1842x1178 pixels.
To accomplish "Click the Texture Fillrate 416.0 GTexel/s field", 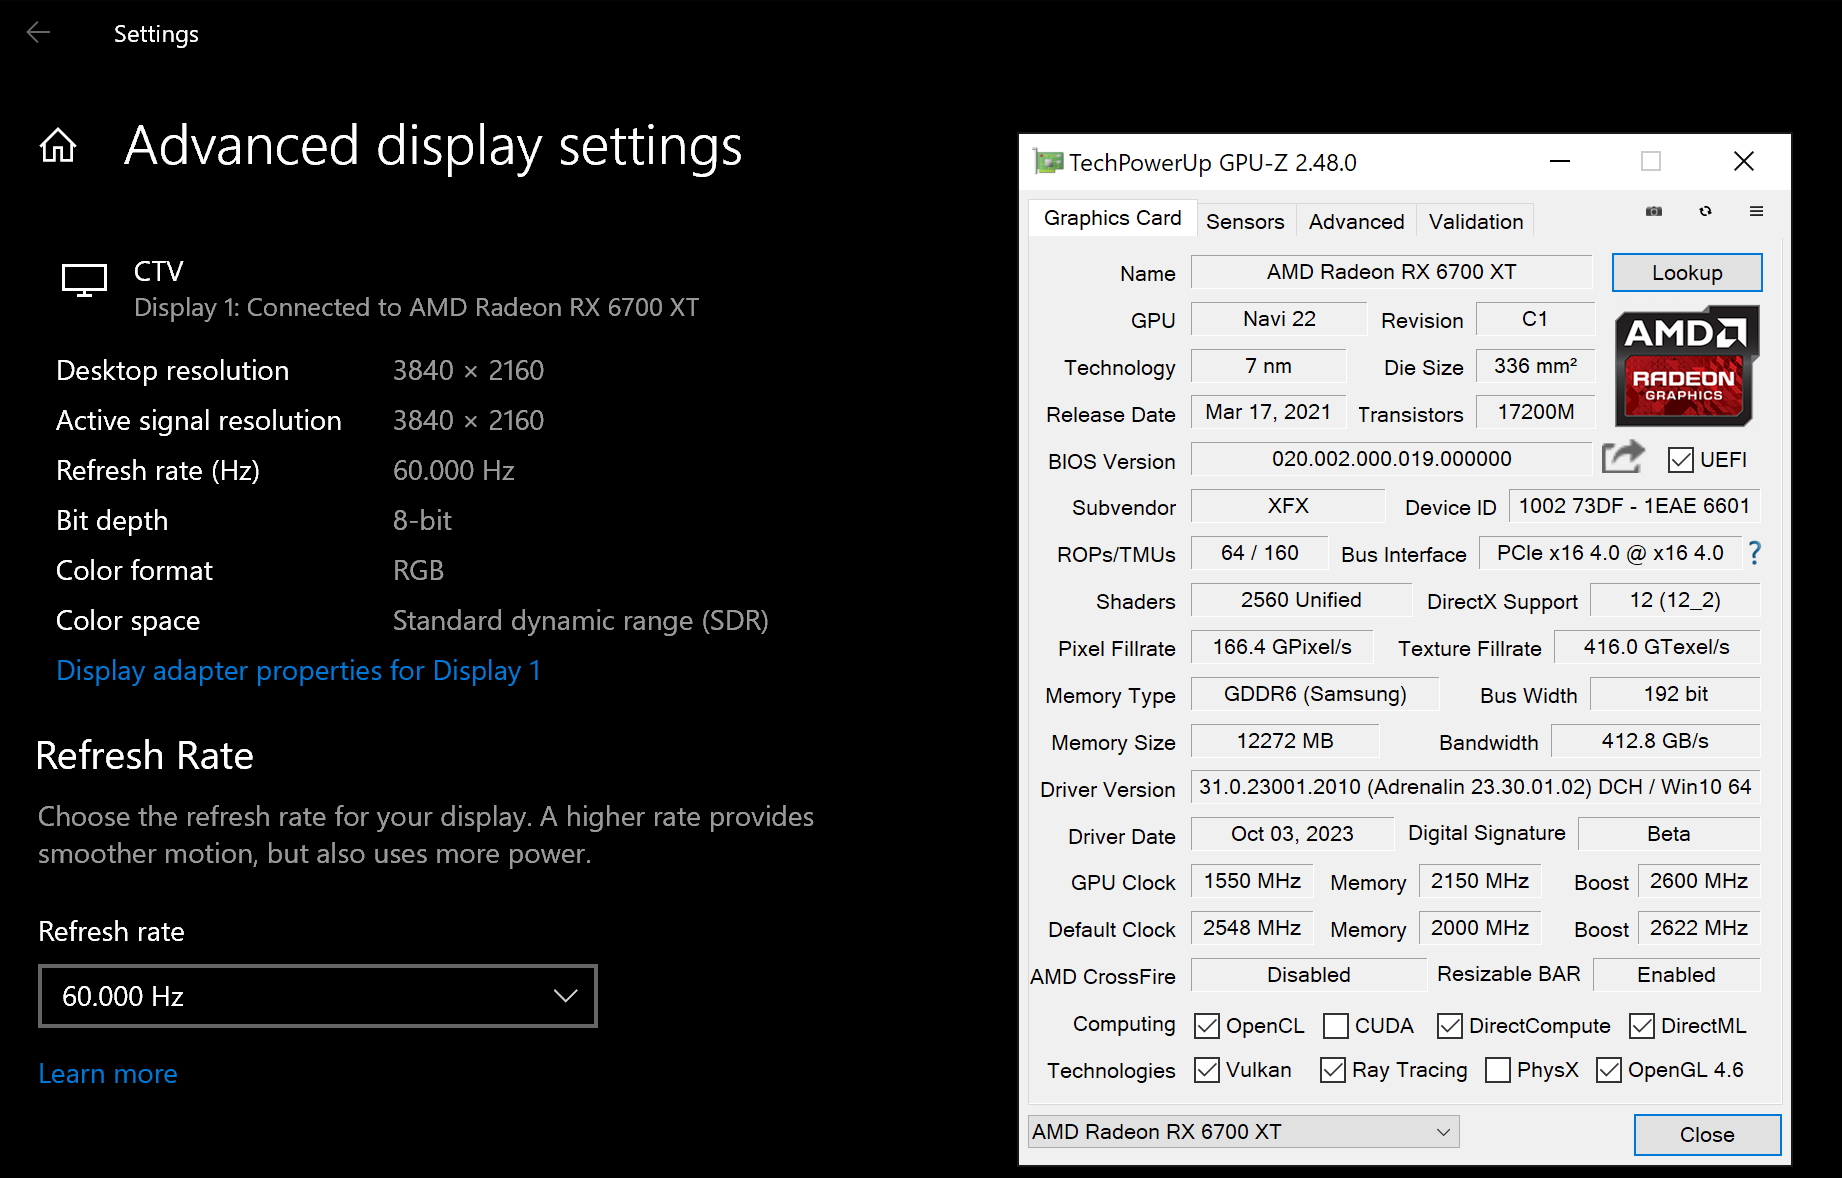I will click(x=1656, y=647).
